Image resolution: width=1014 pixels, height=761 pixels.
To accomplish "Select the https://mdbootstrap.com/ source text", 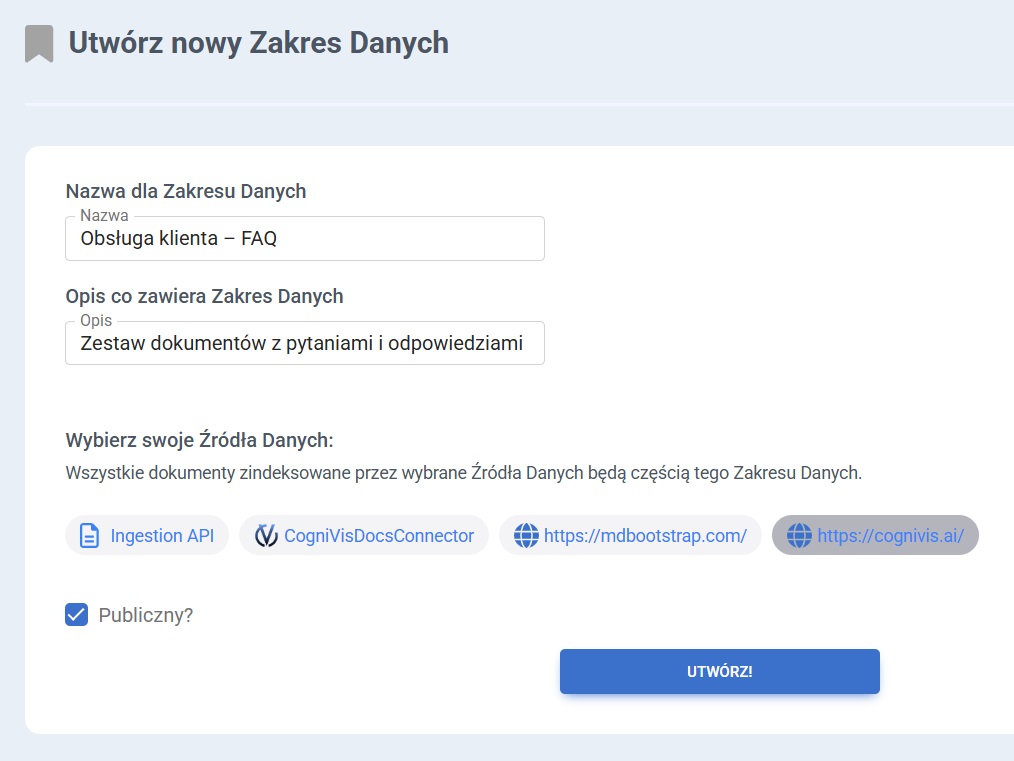I will point(645,536).
